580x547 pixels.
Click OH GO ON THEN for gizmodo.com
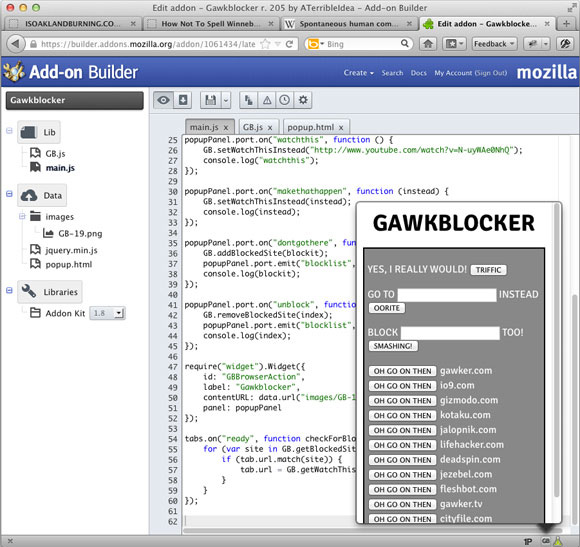point(402,401)
